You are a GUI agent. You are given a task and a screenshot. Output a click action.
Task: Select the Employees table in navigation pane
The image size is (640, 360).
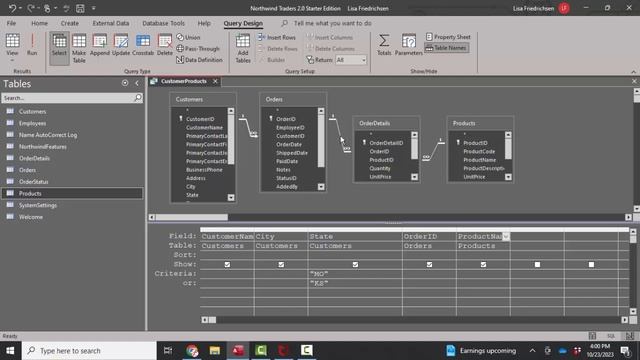[x=72, y=123]
